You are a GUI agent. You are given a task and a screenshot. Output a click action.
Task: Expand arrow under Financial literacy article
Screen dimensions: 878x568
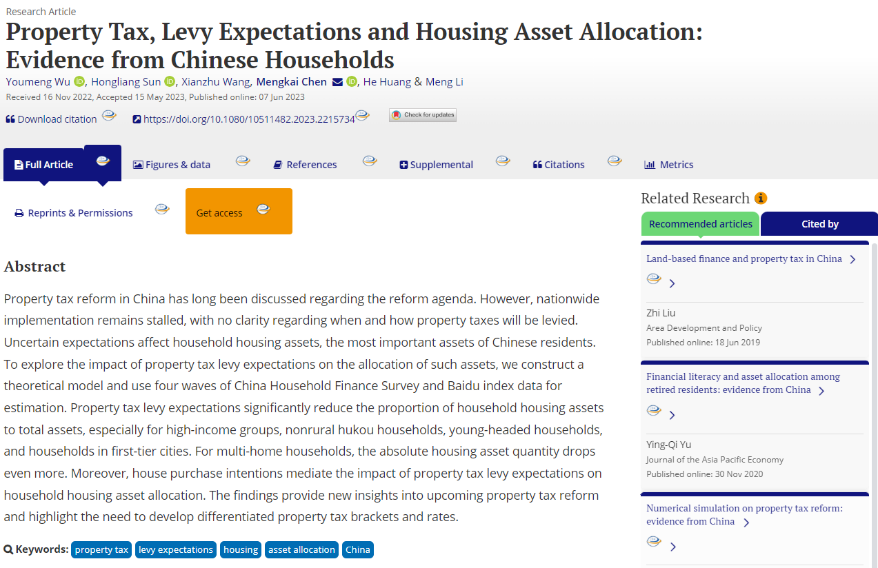(672, 415)
